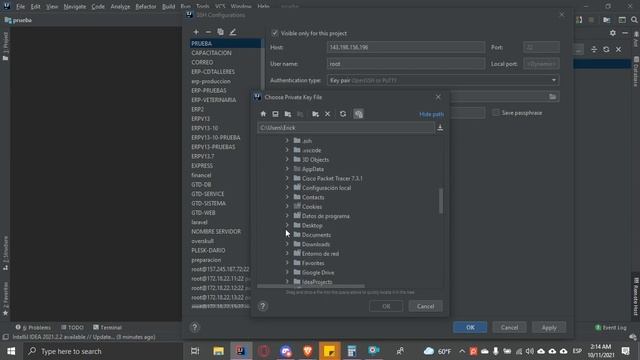Toggle show hidden files and directories

[358, 114]
